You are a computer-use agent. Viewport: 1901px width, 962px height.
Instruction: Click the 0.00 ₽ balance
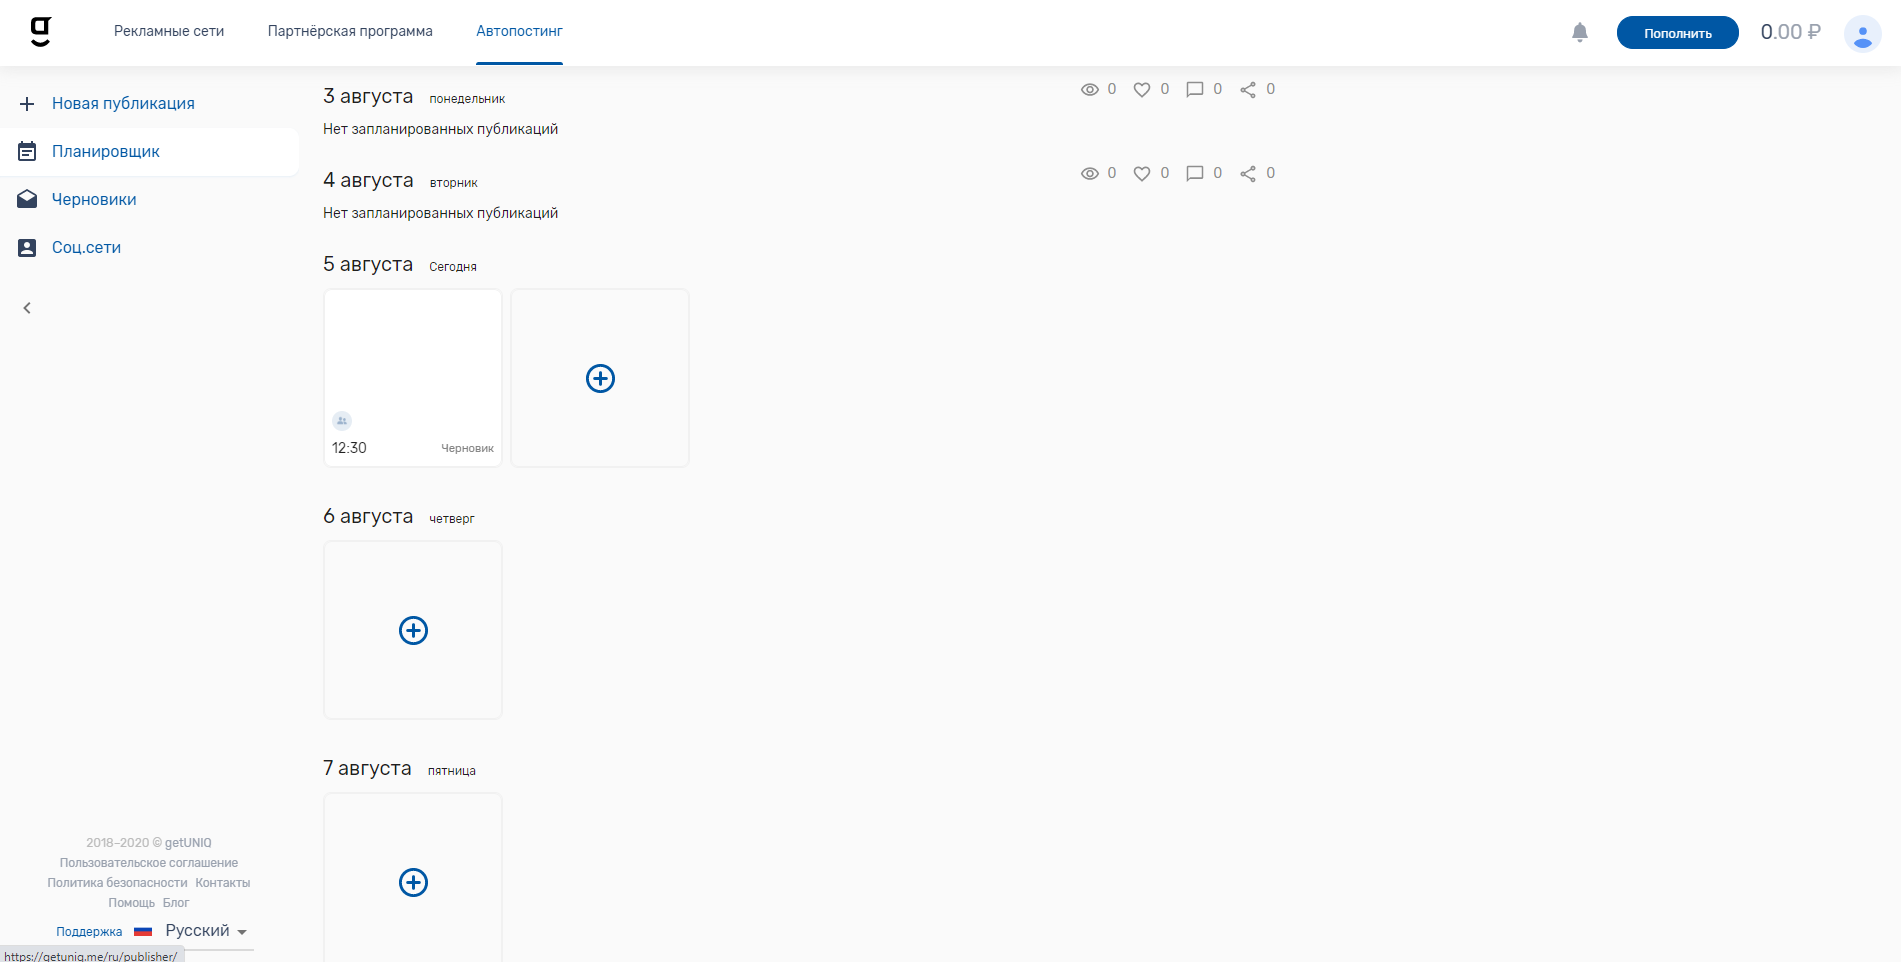pyautogui.click(x=1790, y=32)
